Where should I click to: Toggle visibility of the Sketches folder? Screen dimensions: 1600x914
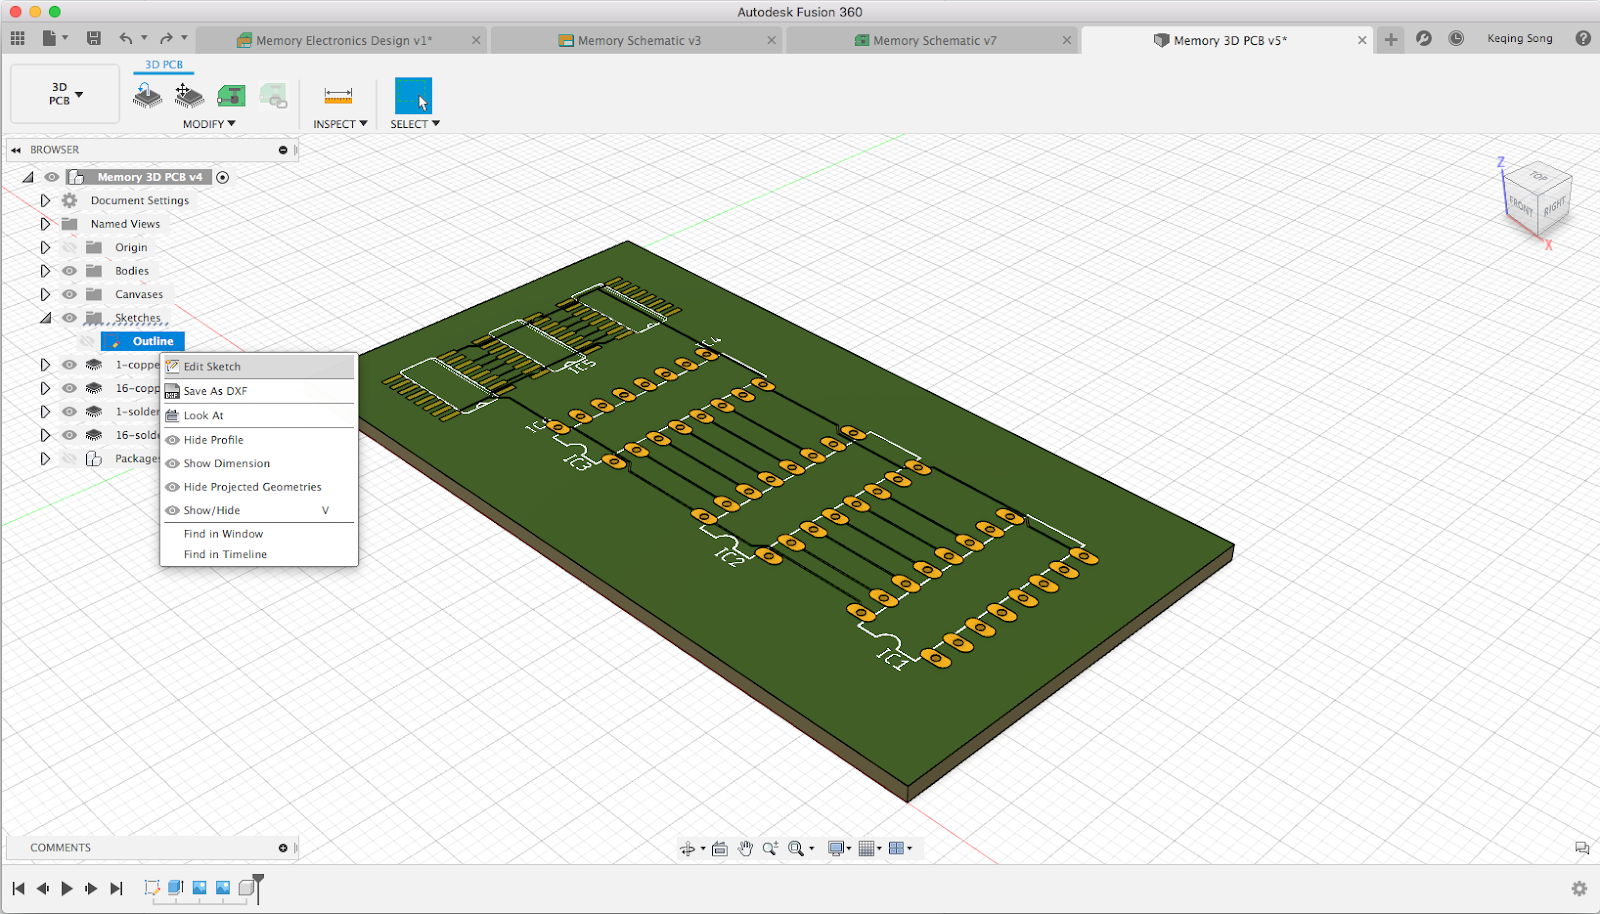pos(69,318)
